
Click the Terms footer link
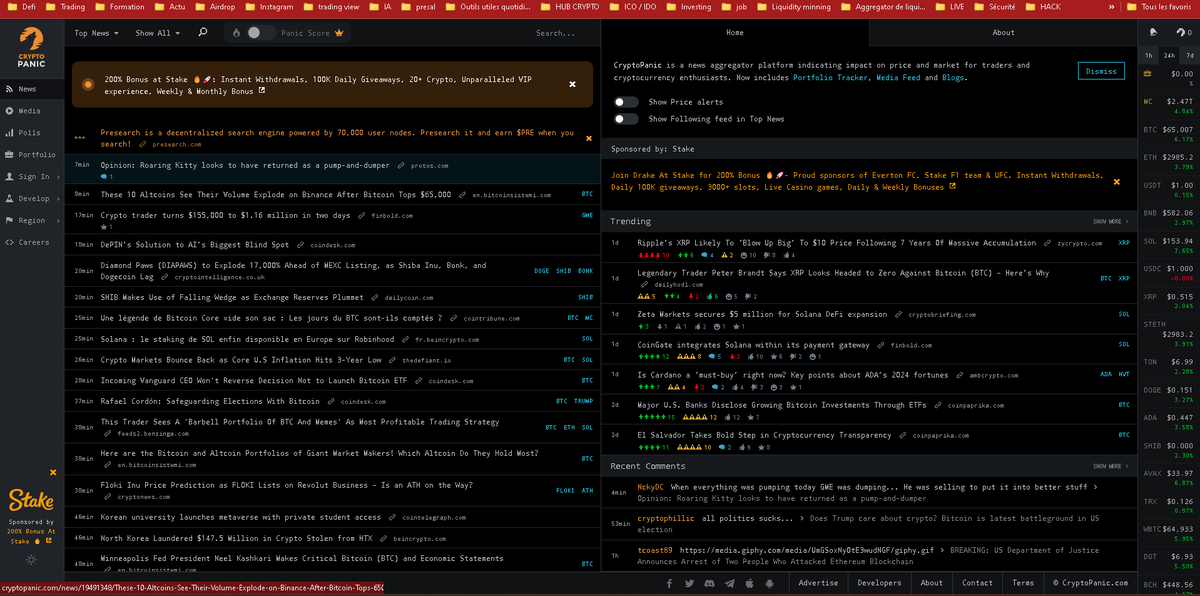click(x=1023, y=583)
